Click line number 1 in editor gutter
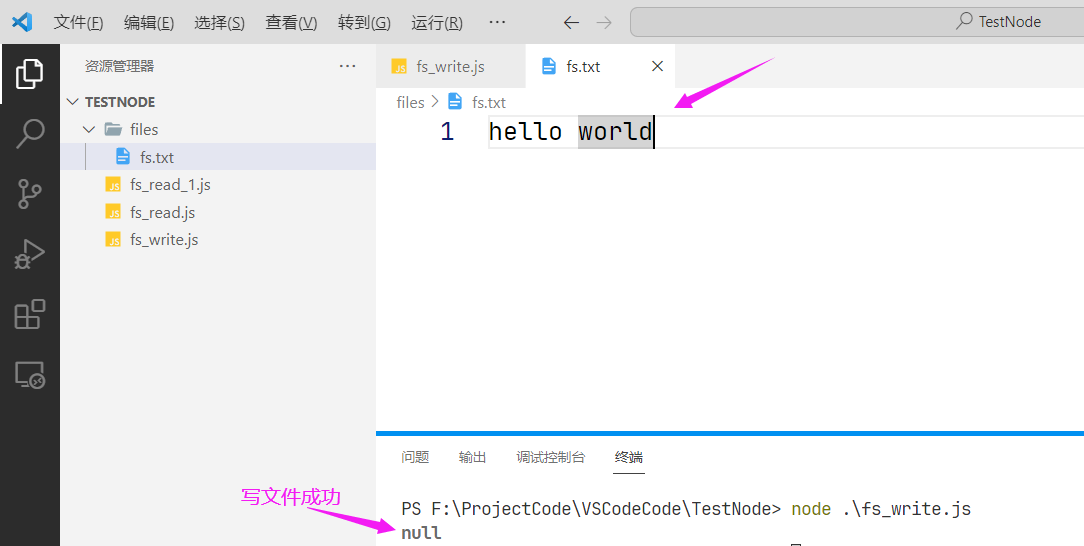The width and height of the screenshot is (1084, 546). point(447,131)
